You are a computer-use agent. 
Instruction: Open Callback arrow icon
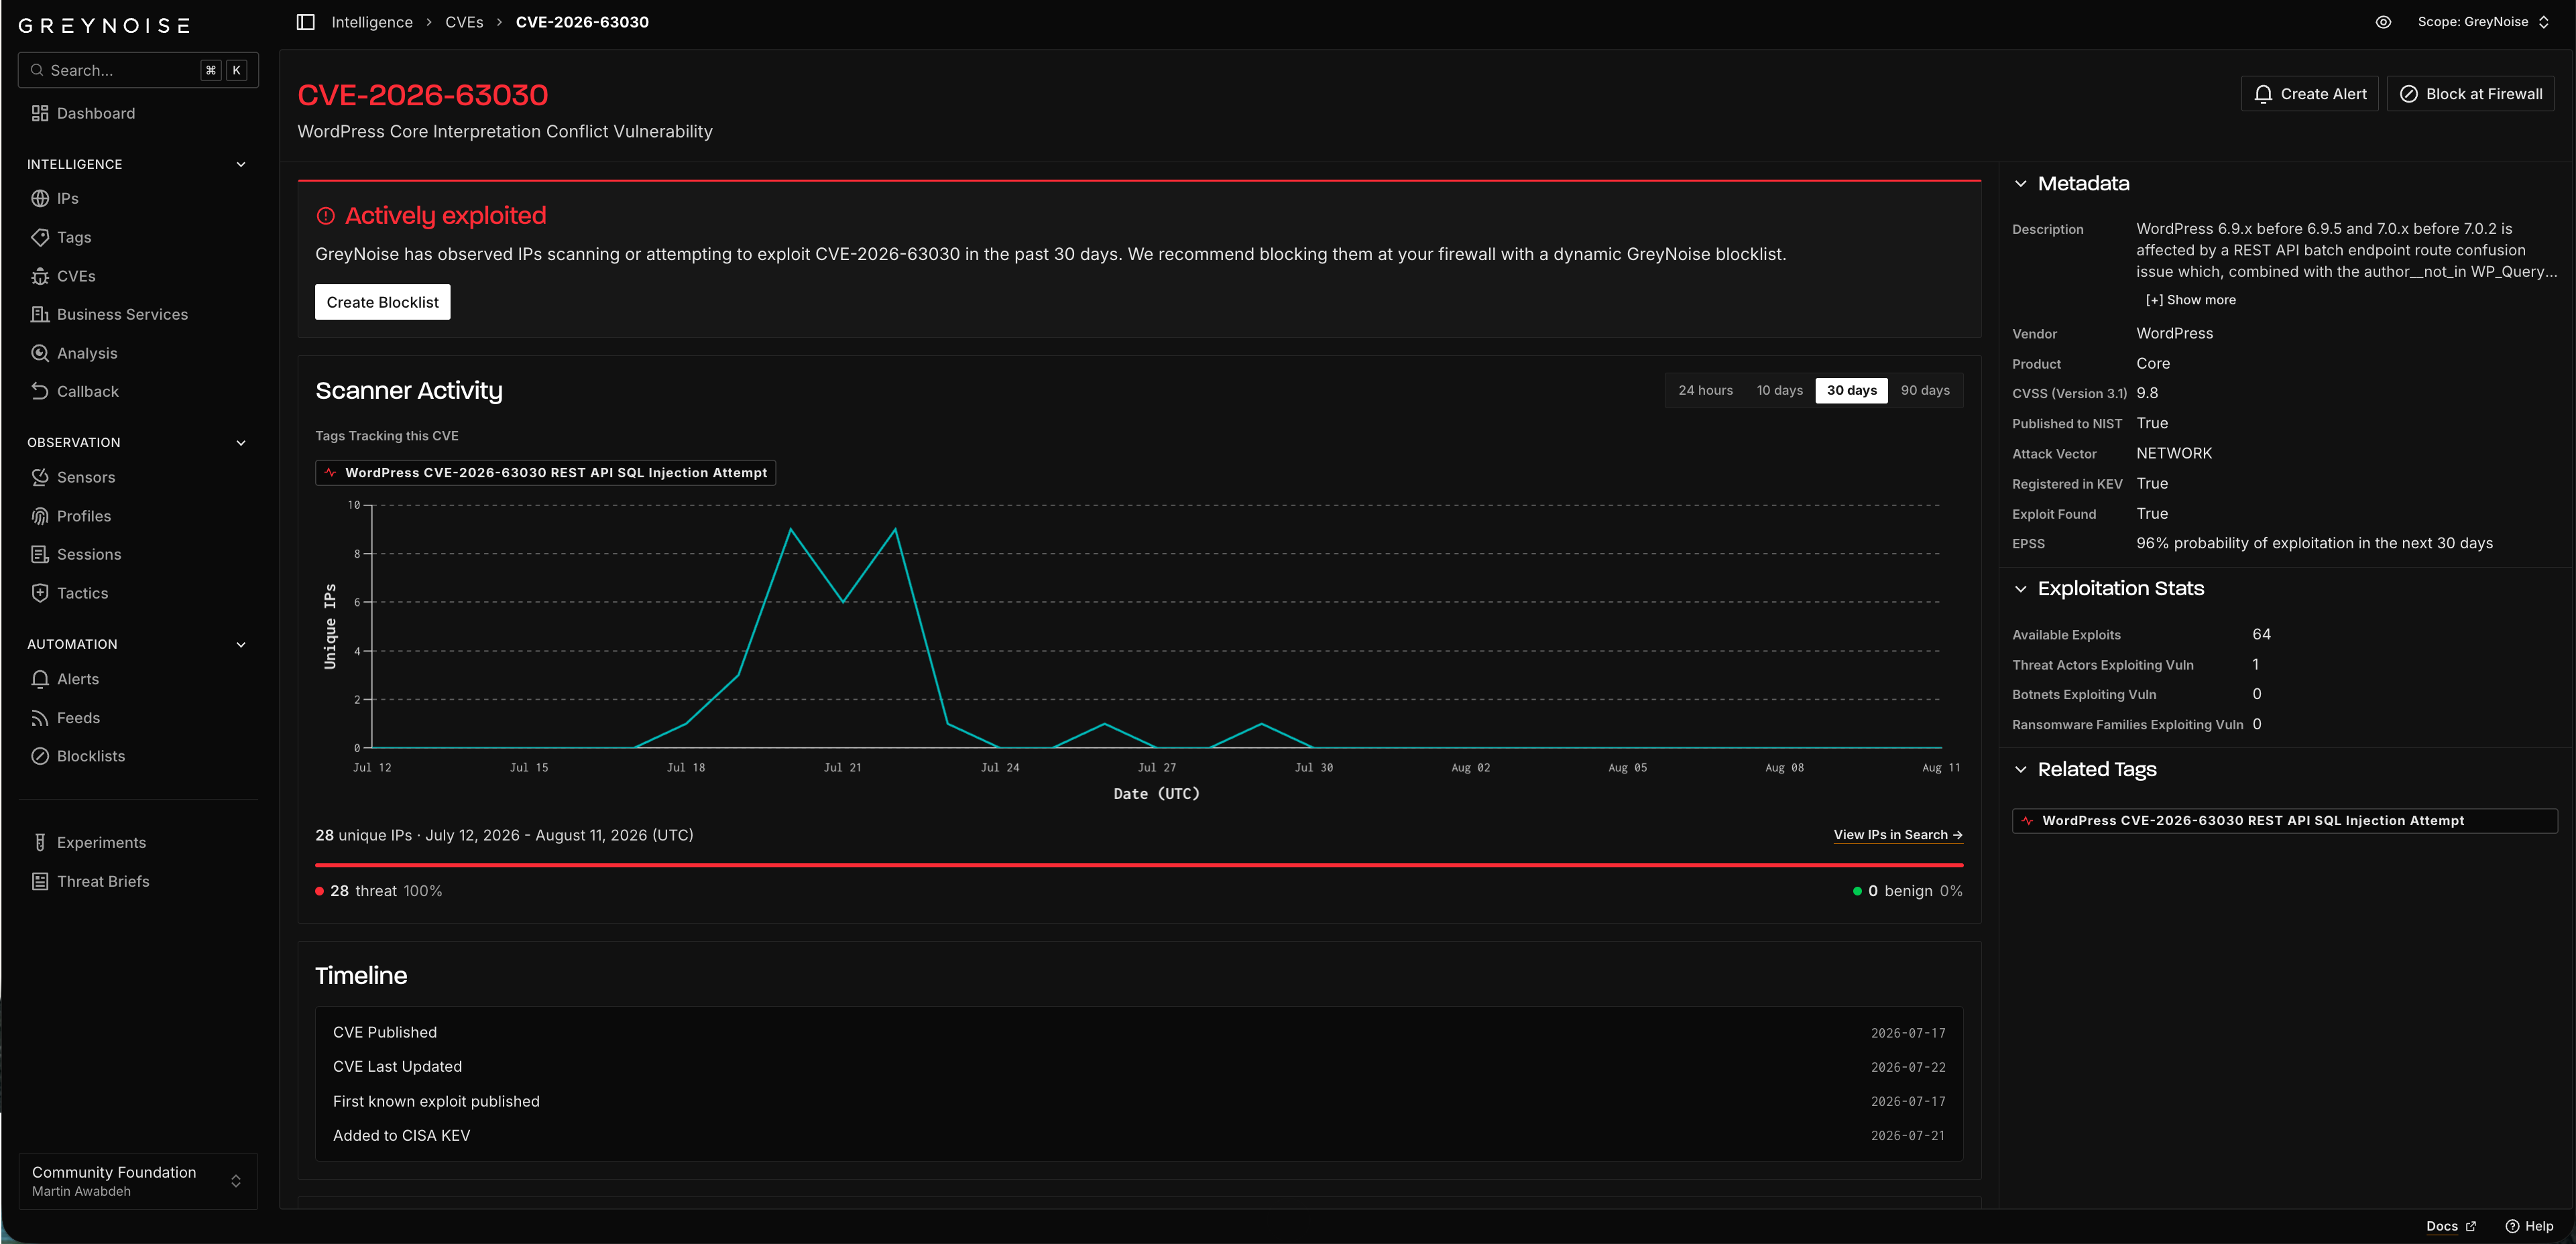[x=40, y=391]
